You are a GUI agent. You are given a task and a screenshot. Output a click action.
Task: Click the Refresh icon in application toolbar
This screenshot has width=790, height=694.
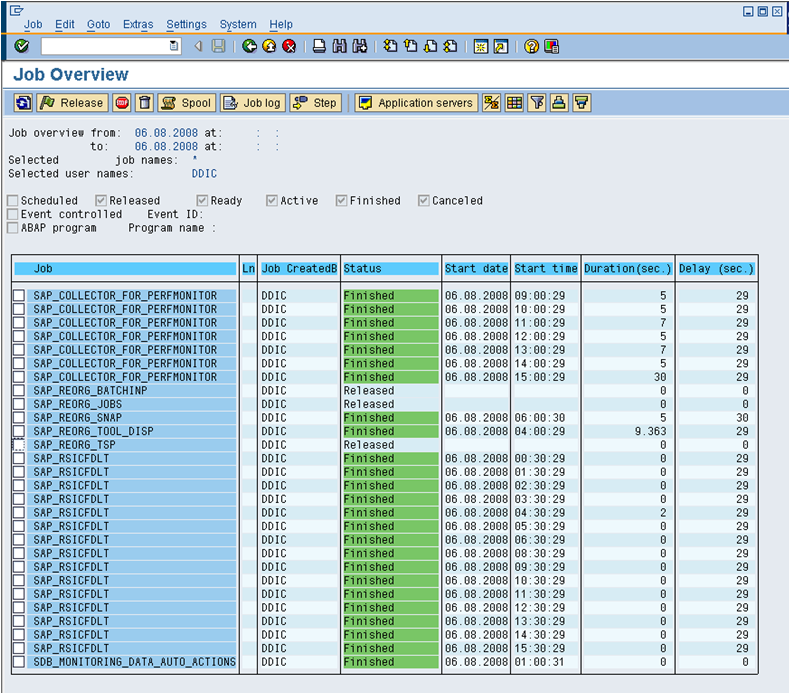(x=23, y=103)
